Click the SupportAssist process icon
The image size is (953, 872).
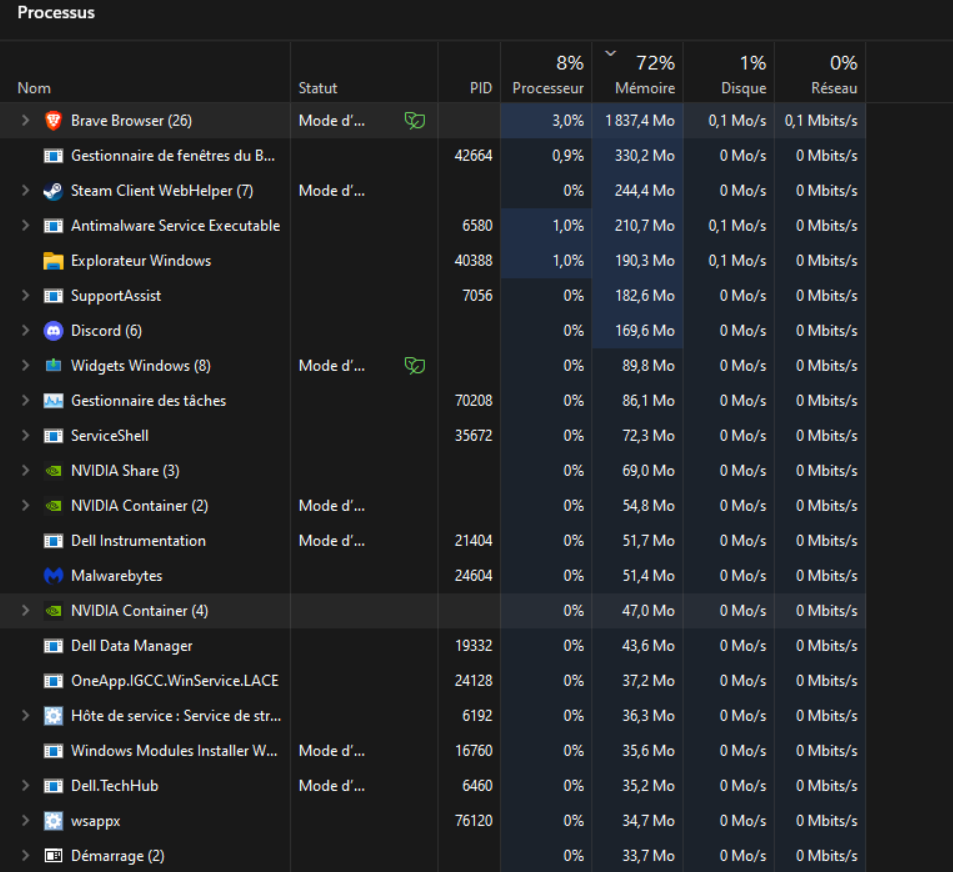[x=53, y=296]
